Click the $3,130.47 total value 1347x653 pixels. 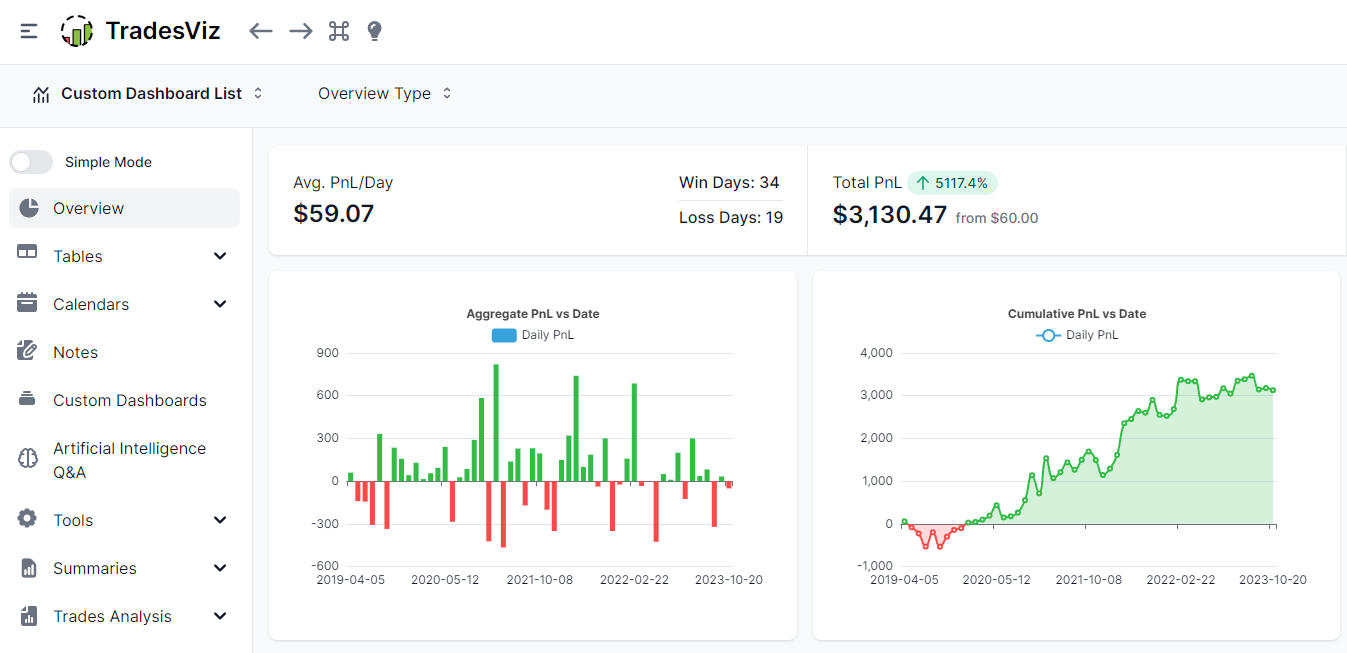890,214
